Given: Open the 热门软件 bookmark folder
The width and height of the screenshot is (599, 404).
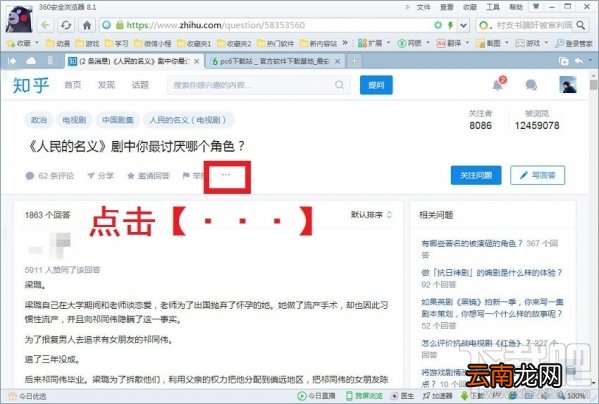Looking at the screenshot, I should (x=275, y=43).
